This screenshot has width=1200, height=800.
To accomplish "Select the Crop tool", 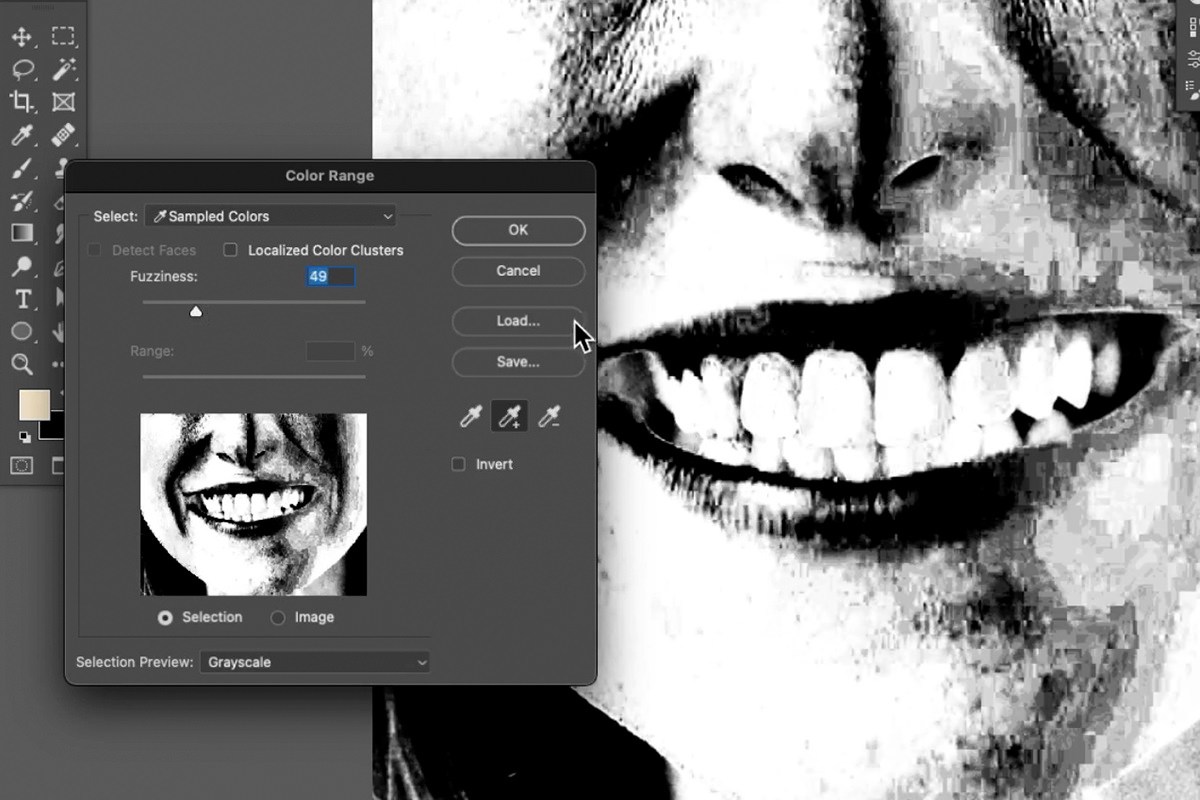I will [22, 101].
